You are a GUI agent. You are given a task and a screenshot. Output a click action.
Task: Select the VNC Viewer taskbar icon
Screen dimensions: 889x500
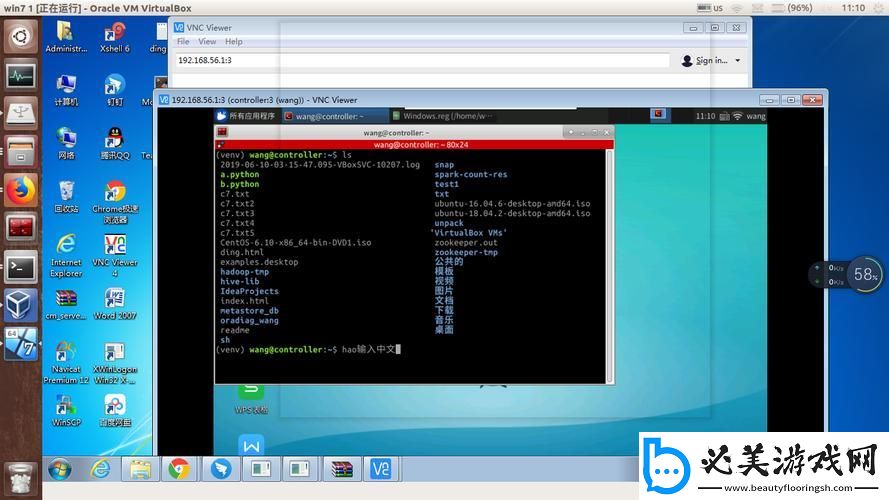click(x=381, y=468)
